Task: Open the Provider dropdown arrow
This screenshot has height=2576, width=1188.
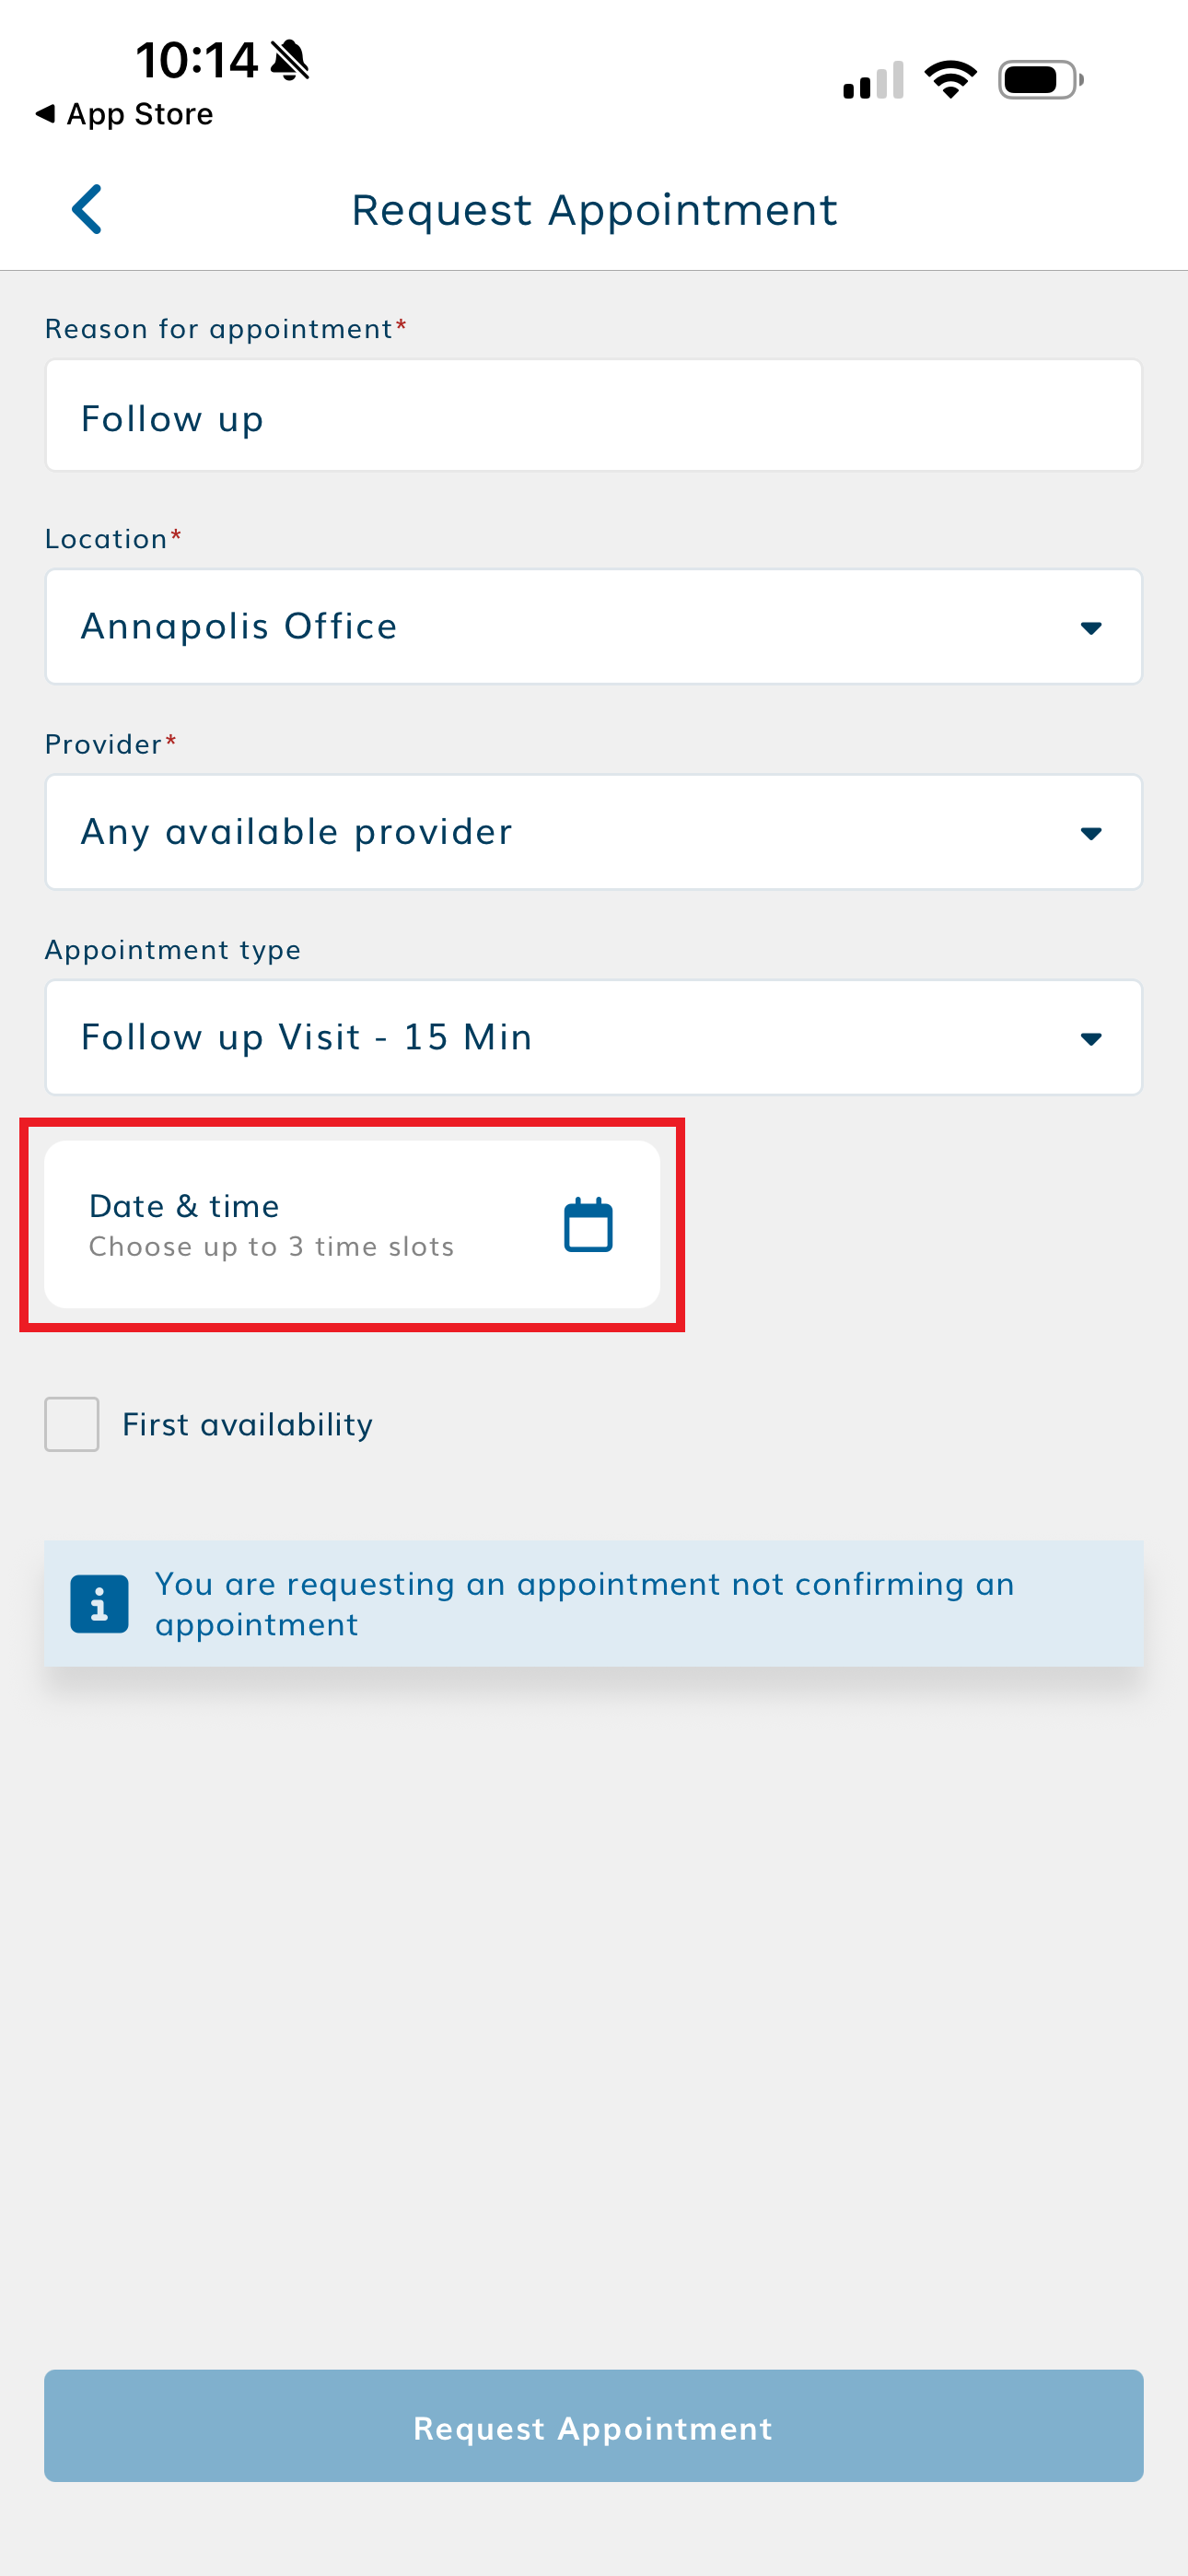Action: [1091, 833]
